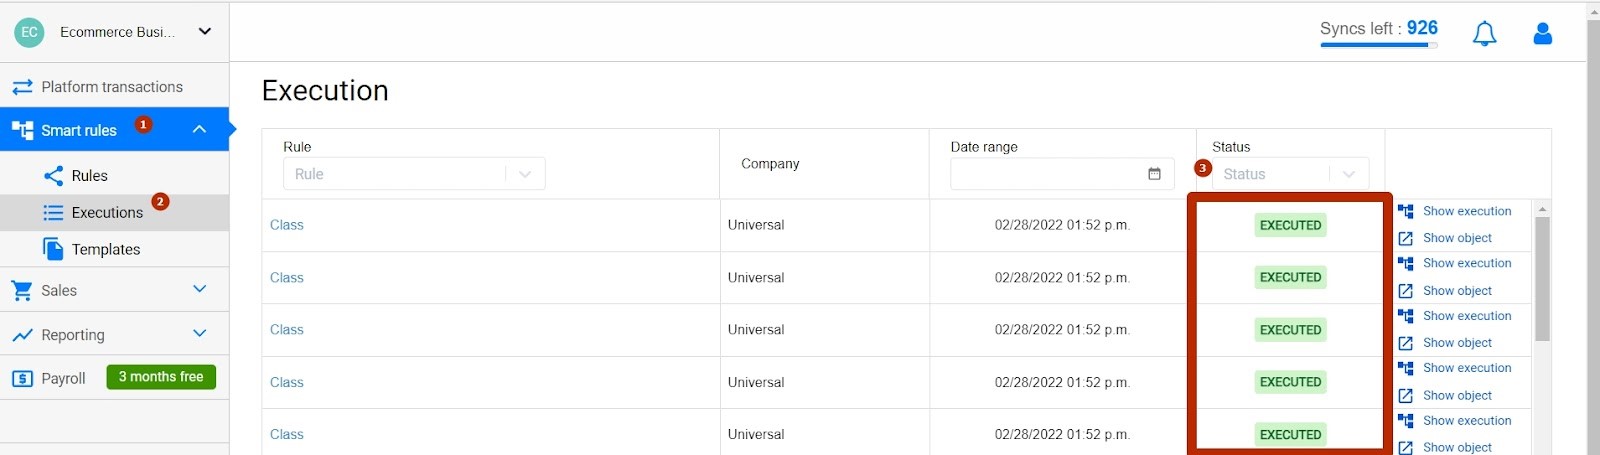Expand the Ecommerce Business company selector

[205, 31]
